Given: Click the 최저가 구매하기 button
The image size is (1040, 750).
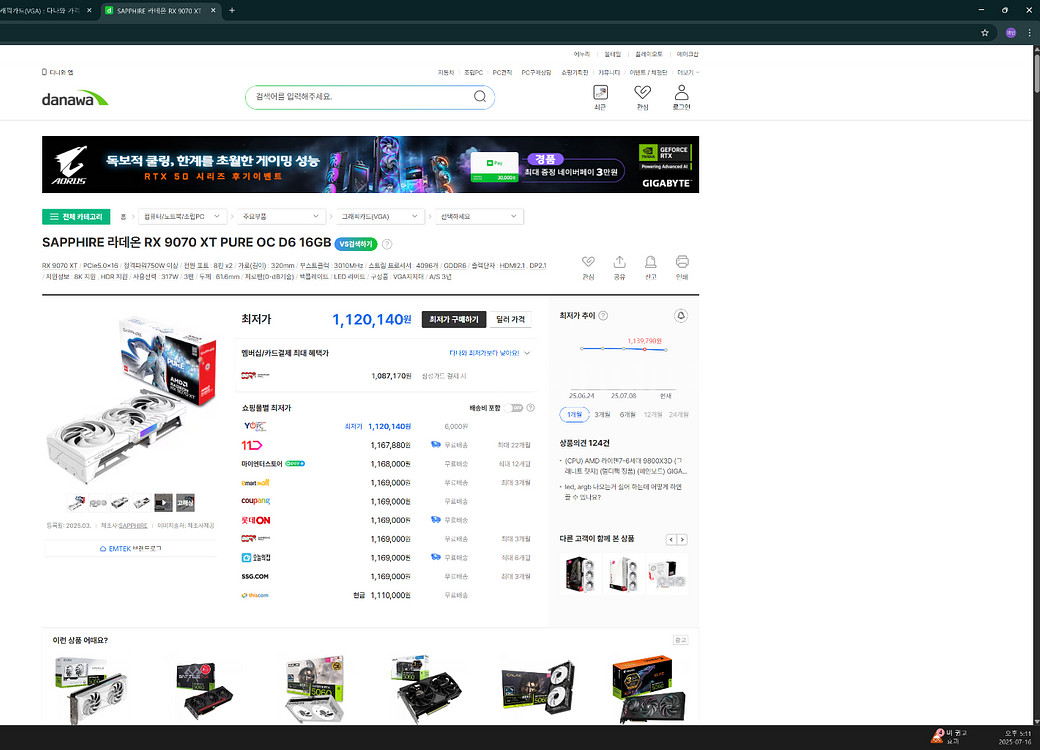Looking at the screenshot, I should [454, 320].
